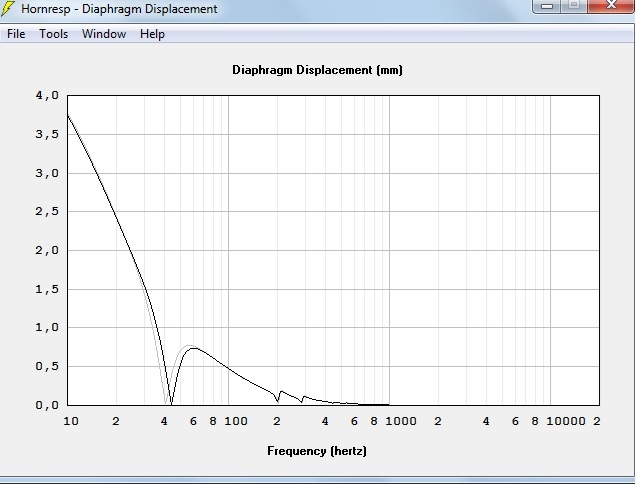Click the Frequency (hertz) axis label

[317, 451]
